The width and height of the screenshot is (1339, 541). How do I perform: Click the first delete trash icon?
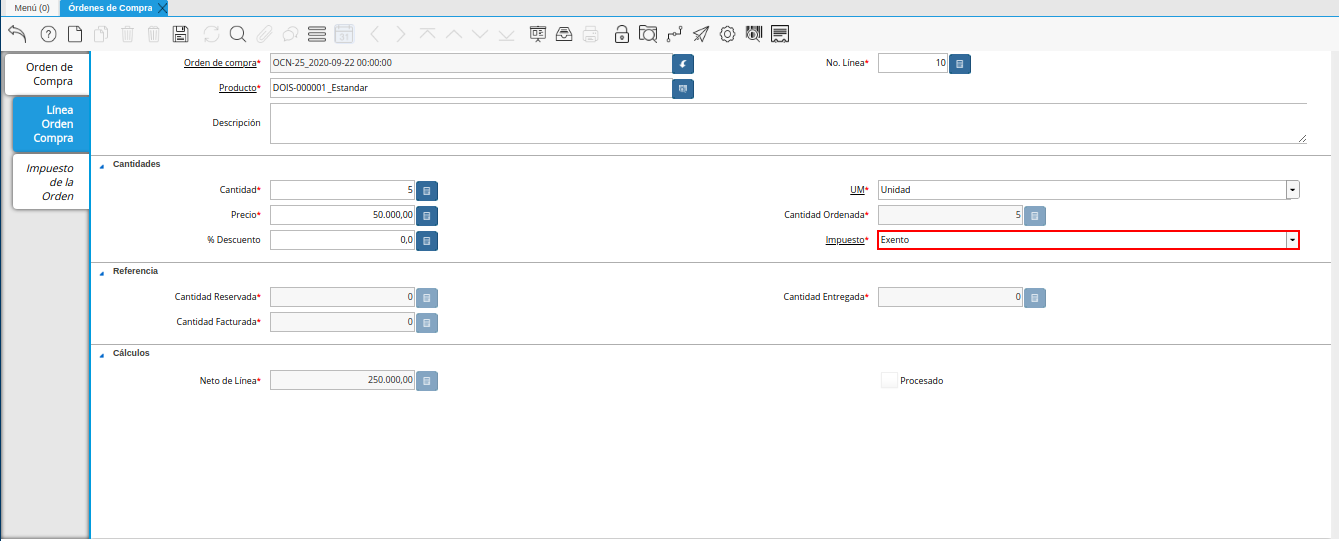pos(127,34)
